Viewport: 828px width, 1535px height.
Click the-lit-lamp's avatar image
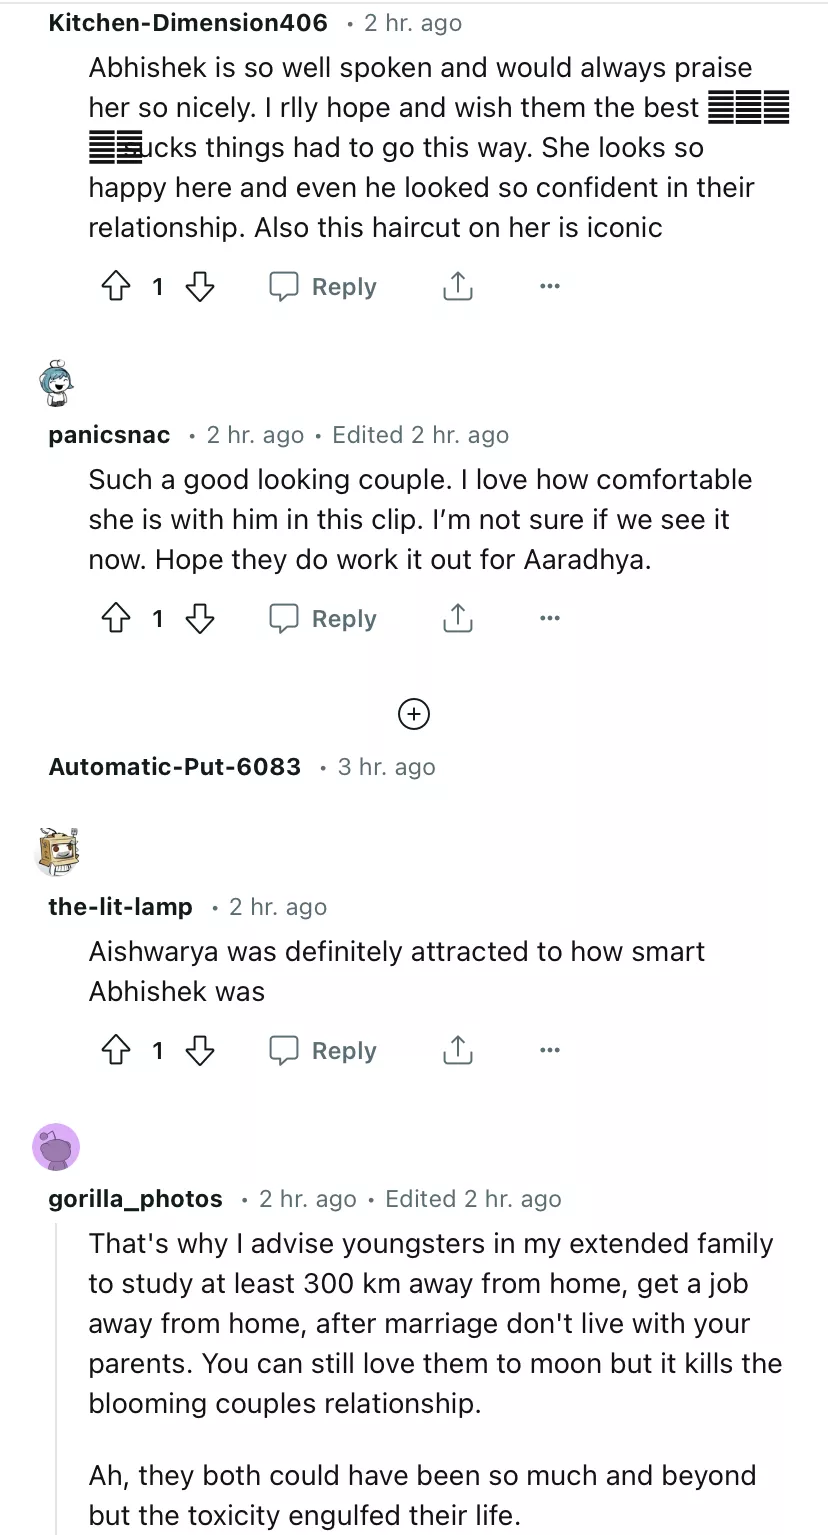(x=57, y=852)
